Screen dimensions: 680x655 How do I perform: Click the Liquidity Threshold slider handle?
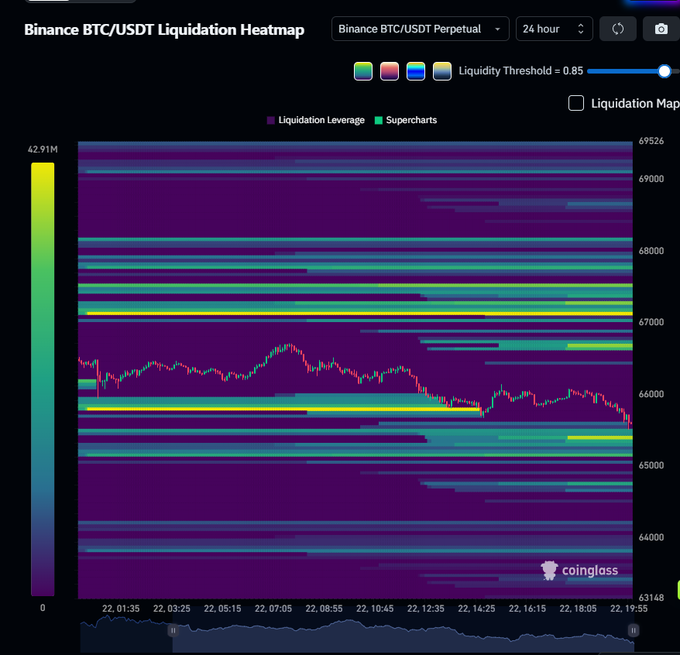point(664,71)
